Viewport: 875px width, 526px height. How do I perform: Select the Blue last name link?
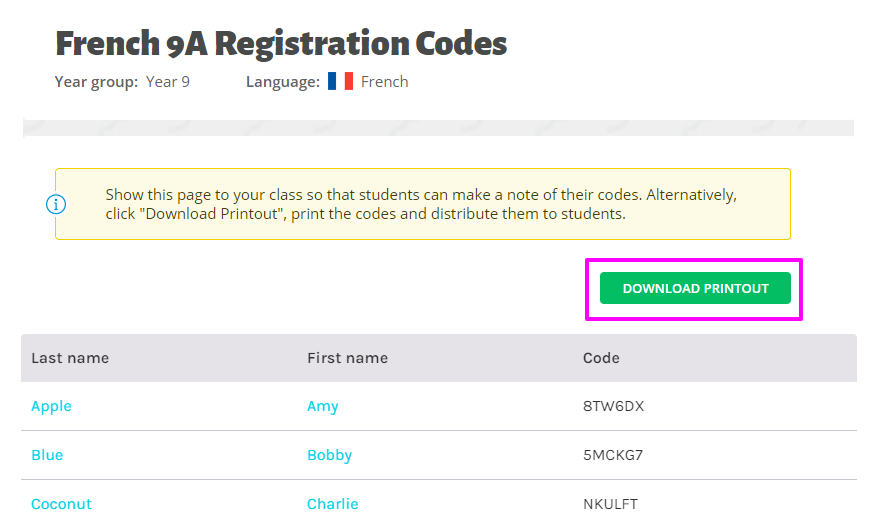(47, 455)
